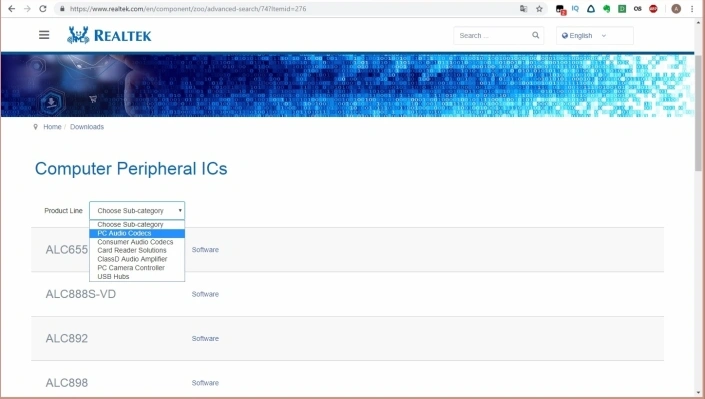Click the triangle-shaped extension icon
The width and height of the screenshot is (705, 399).
pyautogui.click(x=591, y=9)
